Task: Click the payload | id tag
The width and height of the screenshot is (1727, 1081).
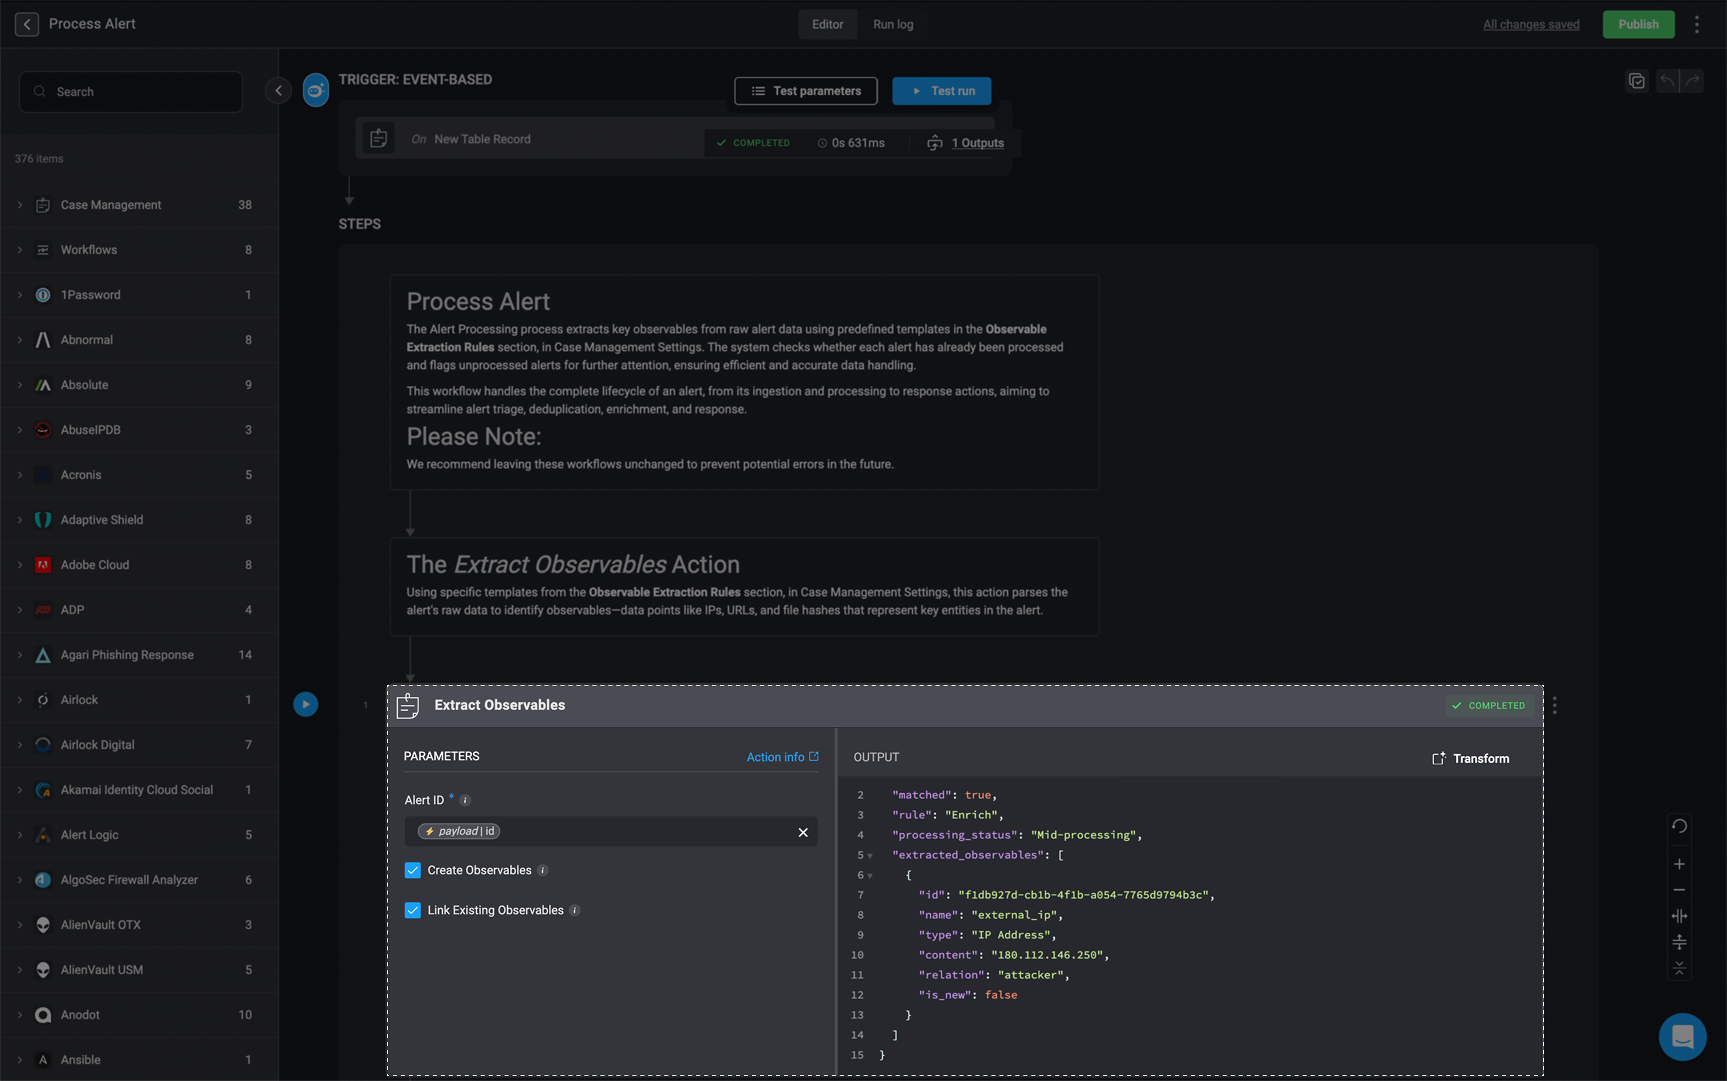Action: coord(459,832)
